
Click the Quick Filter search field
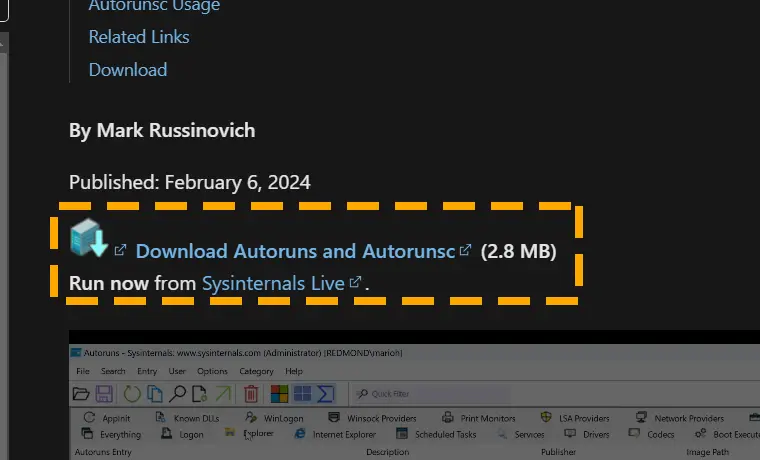430,394
